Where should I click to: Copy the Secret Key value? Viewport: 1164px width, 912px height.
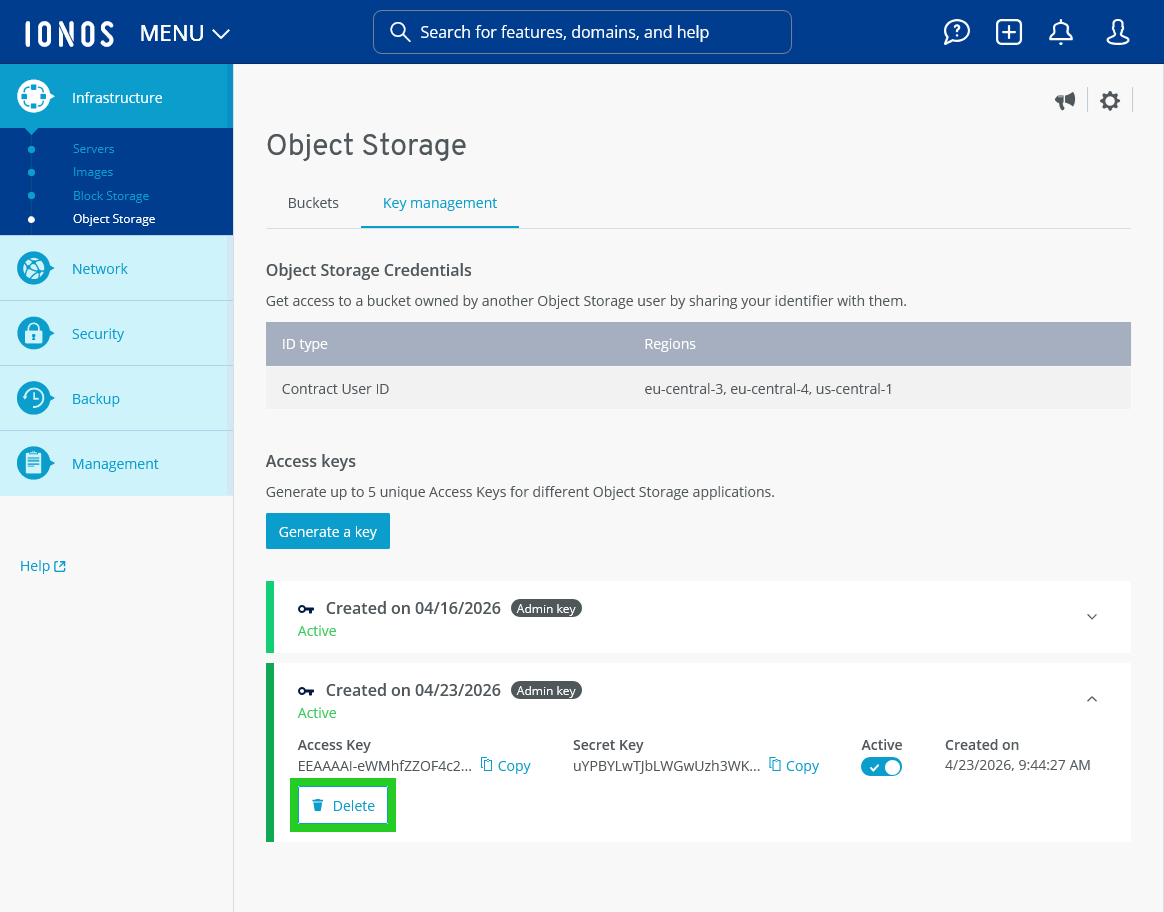pos(794,766)
